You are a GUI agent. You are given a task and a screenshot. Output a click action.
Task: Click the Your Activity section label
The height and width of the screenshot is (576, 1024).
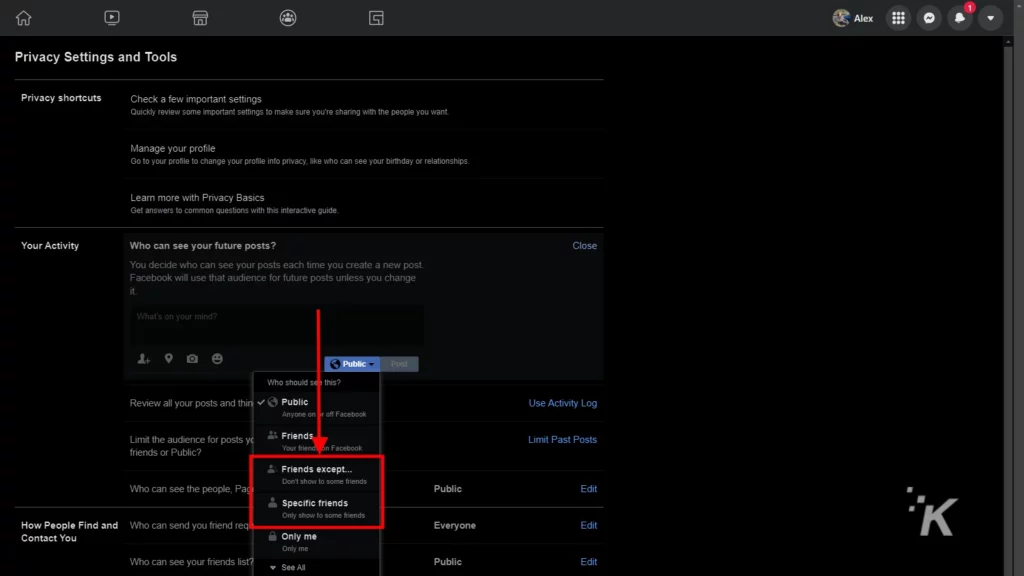click(50, 246)
